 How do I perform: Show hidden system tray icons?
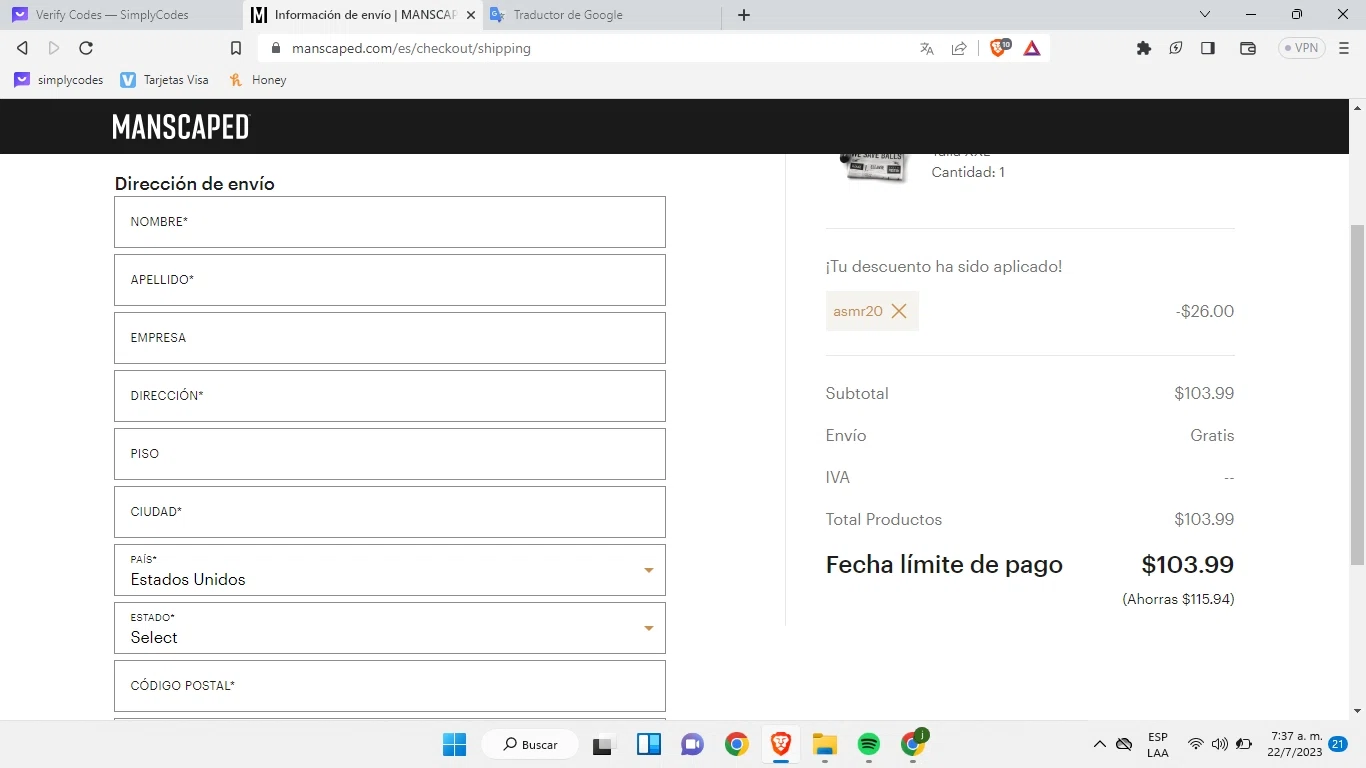tap(1099, 744)
